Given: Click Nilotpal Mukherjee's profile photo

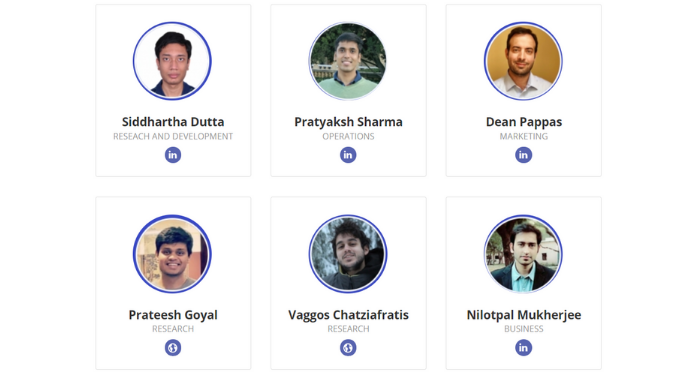Looking at the screenshot, I should pyautogui.click(x=523, y=254).
